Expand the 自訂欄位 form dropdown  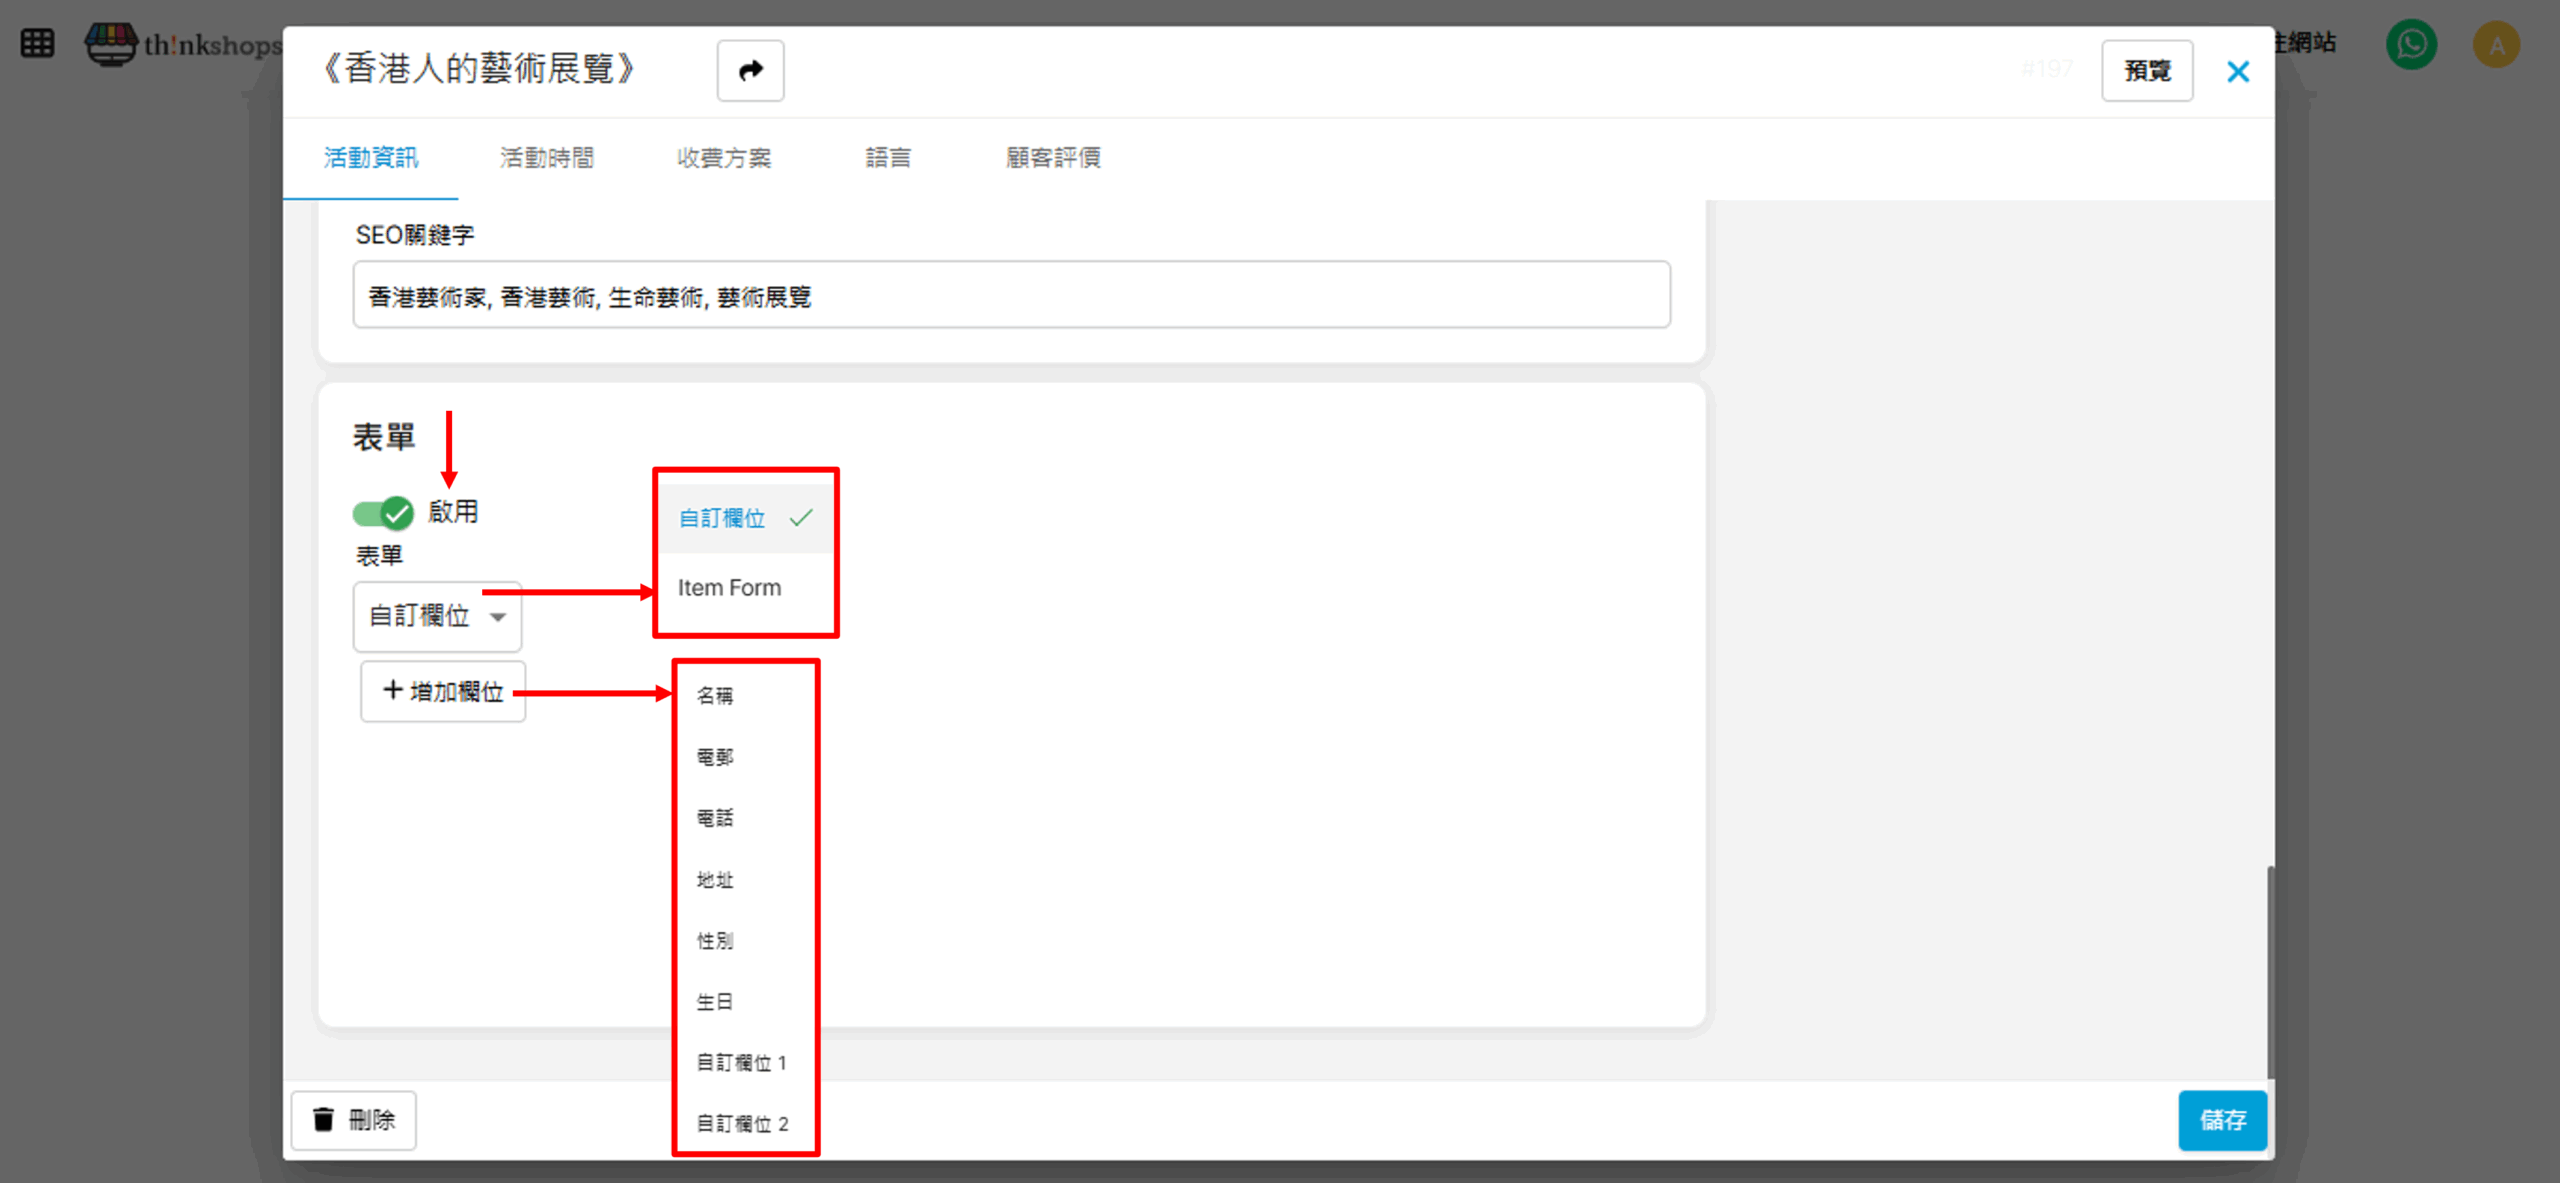(437, 616)
